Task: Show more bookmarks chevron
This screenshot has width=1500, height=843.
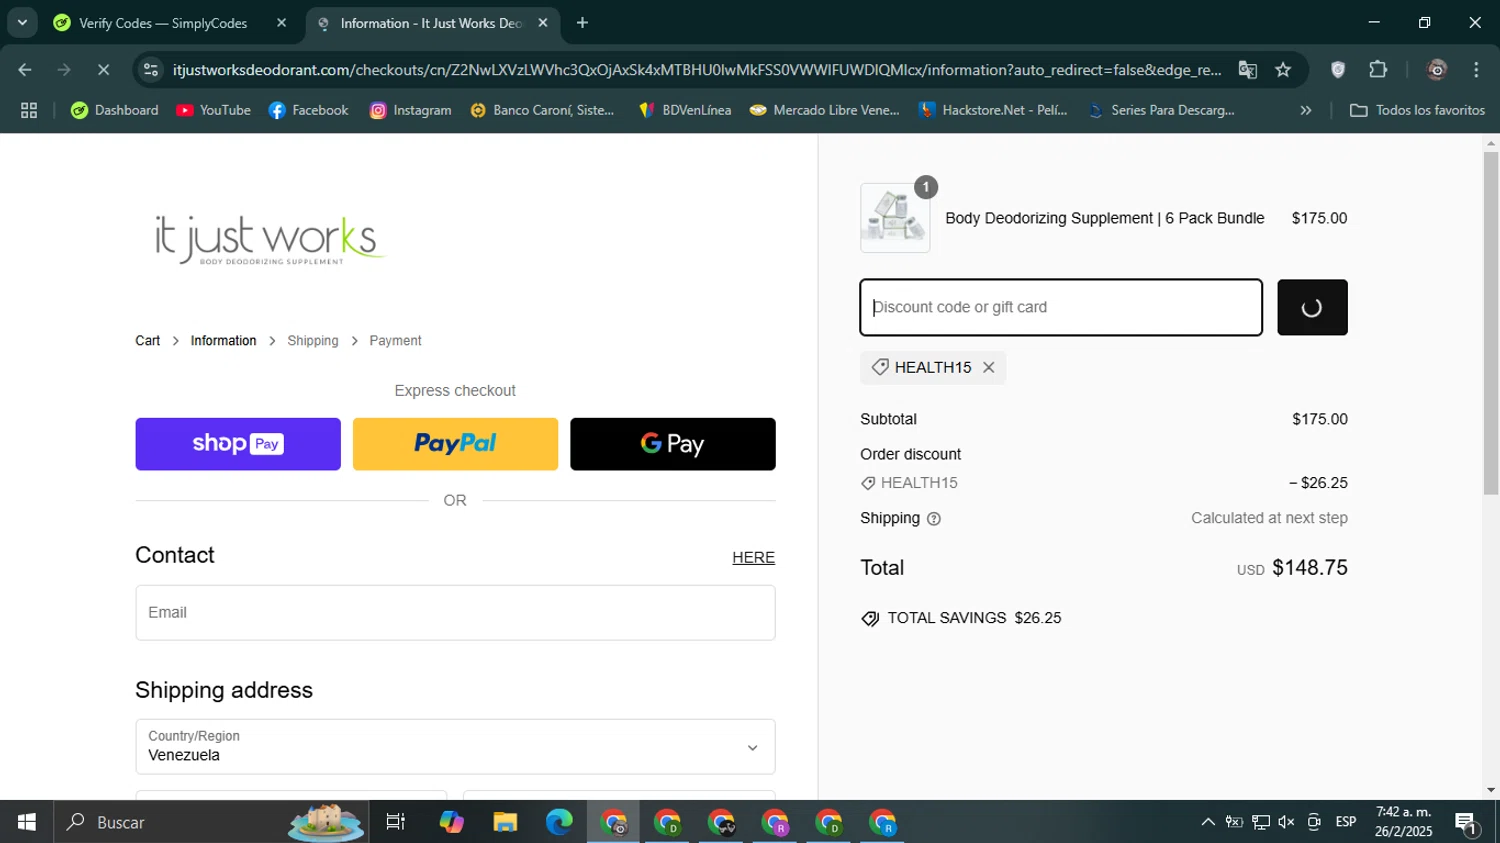Action: pos(1305,111)
